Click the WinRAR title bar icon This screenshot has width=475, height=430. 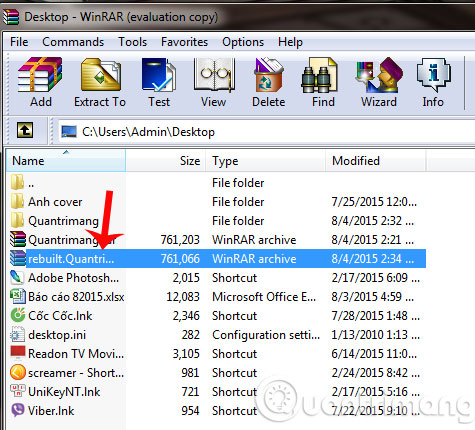[x=11, y=17]
